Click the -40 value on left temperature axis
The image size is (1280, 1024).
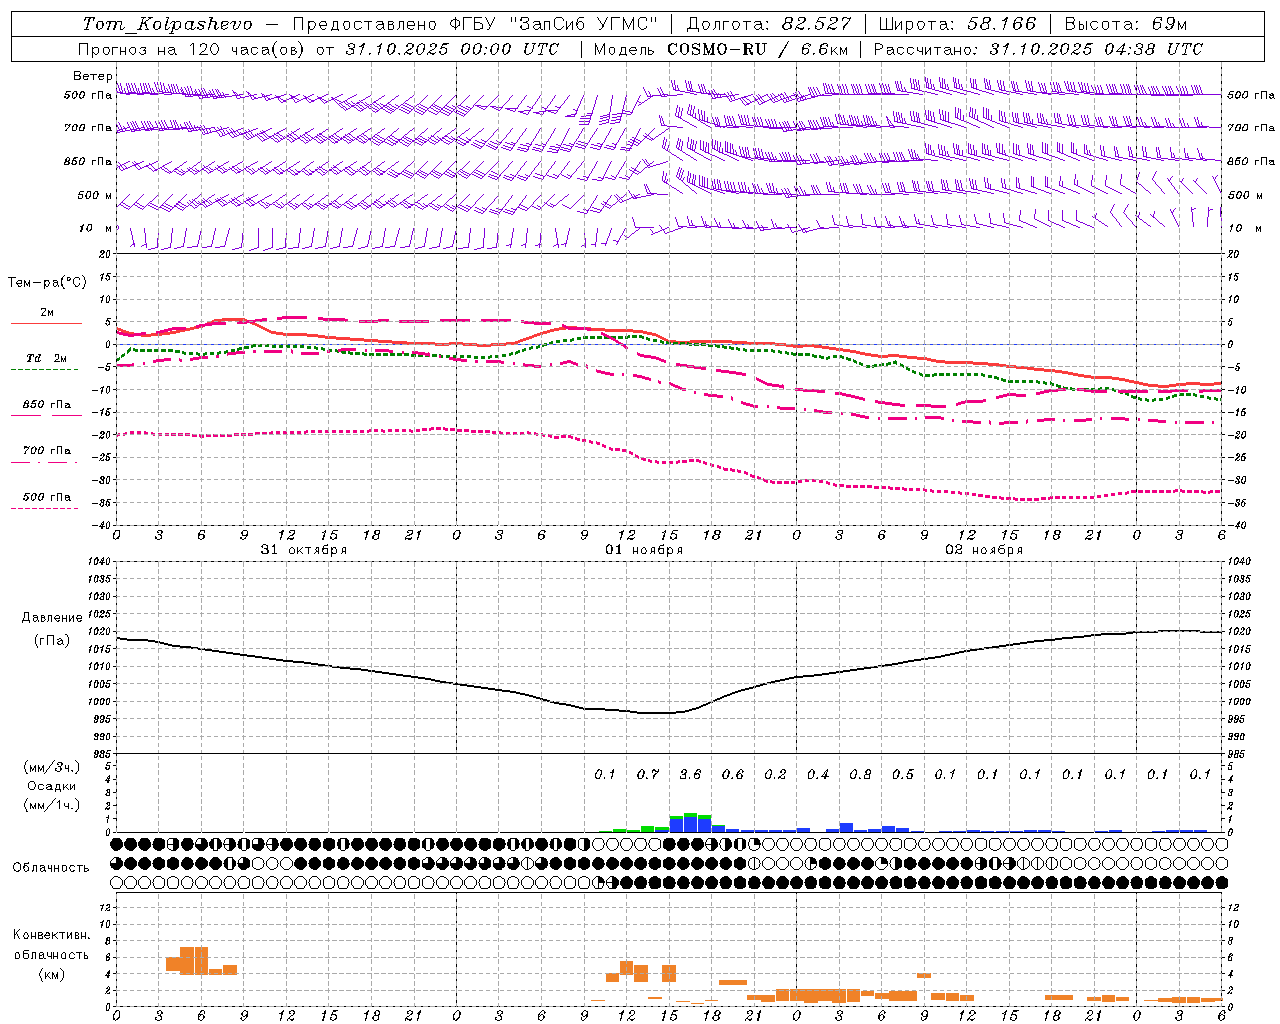(x=102, y=525)
